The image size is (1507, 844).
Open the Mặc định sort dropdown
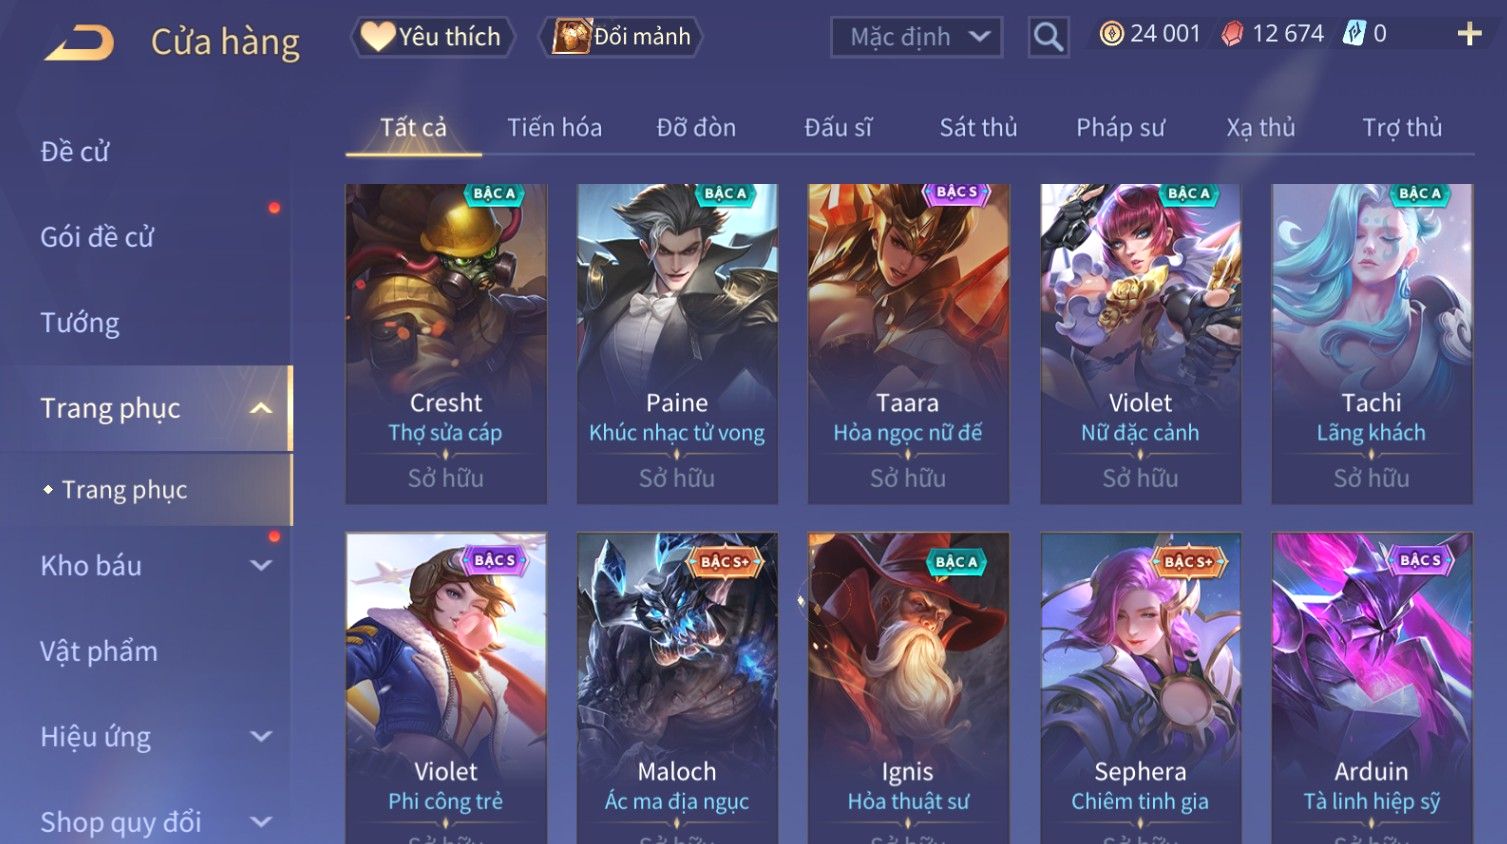(x=916, y=37)
